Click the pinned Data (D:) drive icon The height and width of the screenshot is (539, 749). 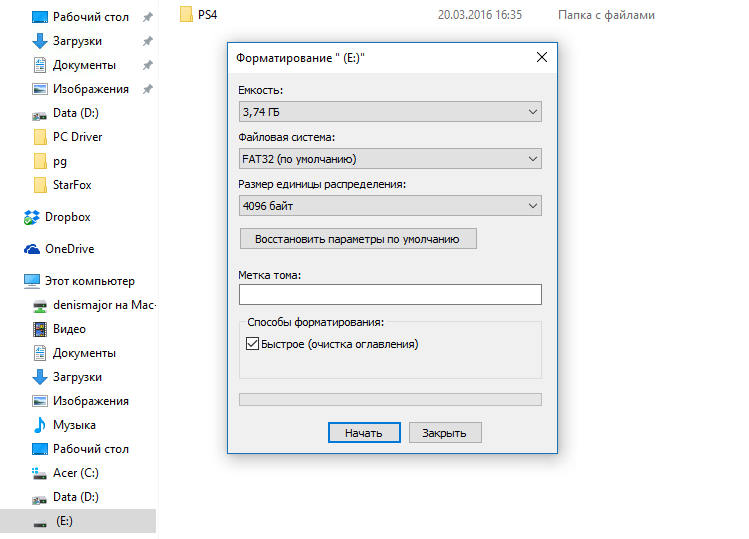40,115
